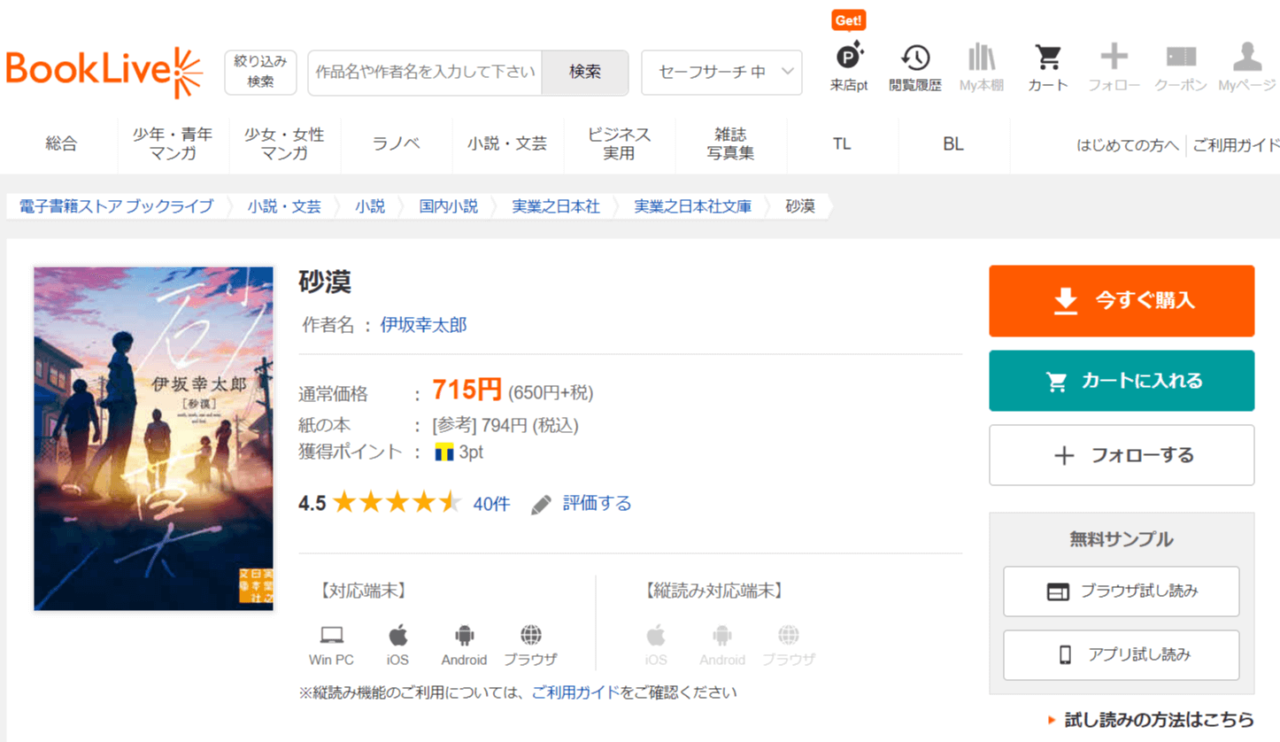
Task: Open author 伊坂幸太郎 link
Action: click(x=423, y=325)
